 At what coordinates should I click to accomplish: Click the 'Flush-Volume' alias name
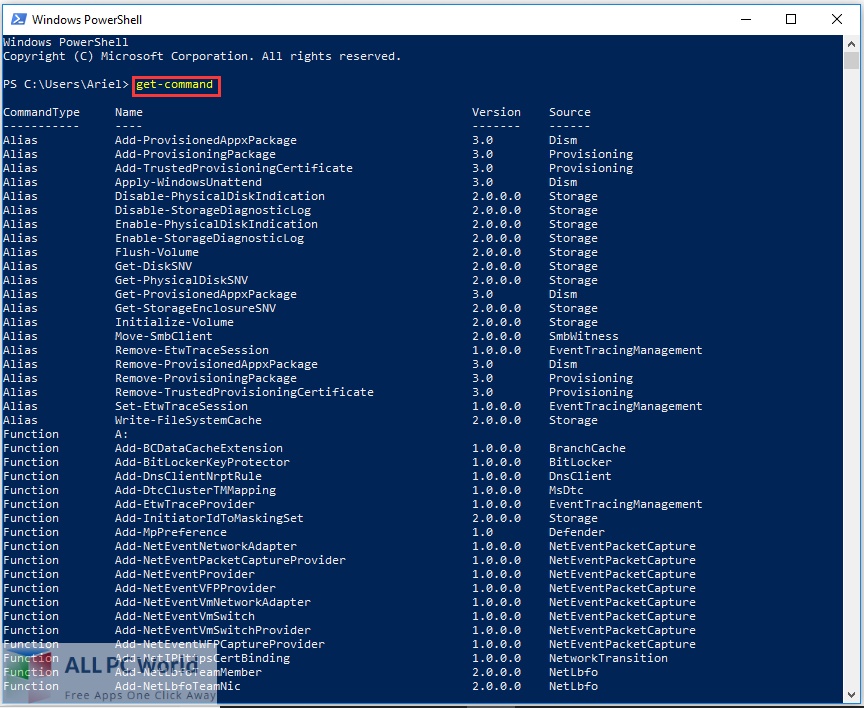point(156,252)
